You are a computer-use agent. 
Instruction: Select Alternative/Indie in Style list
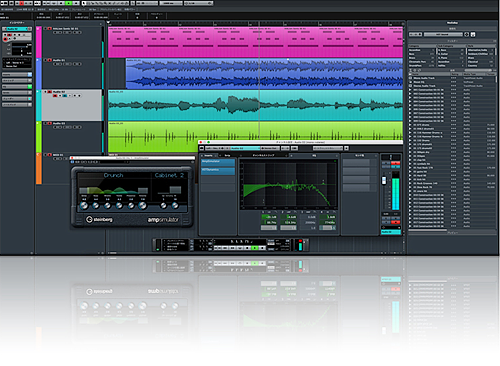[480, 50]
